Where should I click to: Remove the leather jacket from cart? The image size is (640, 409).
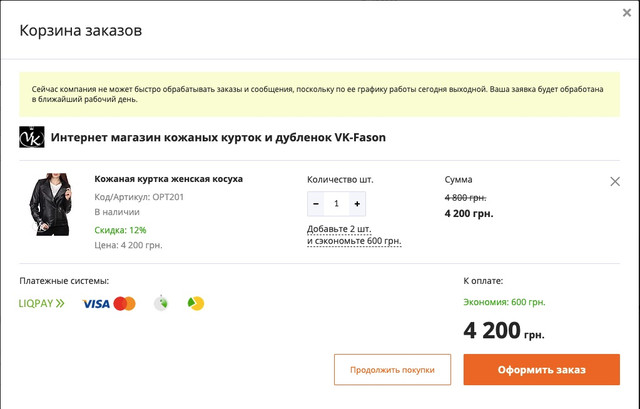(615, 182)
